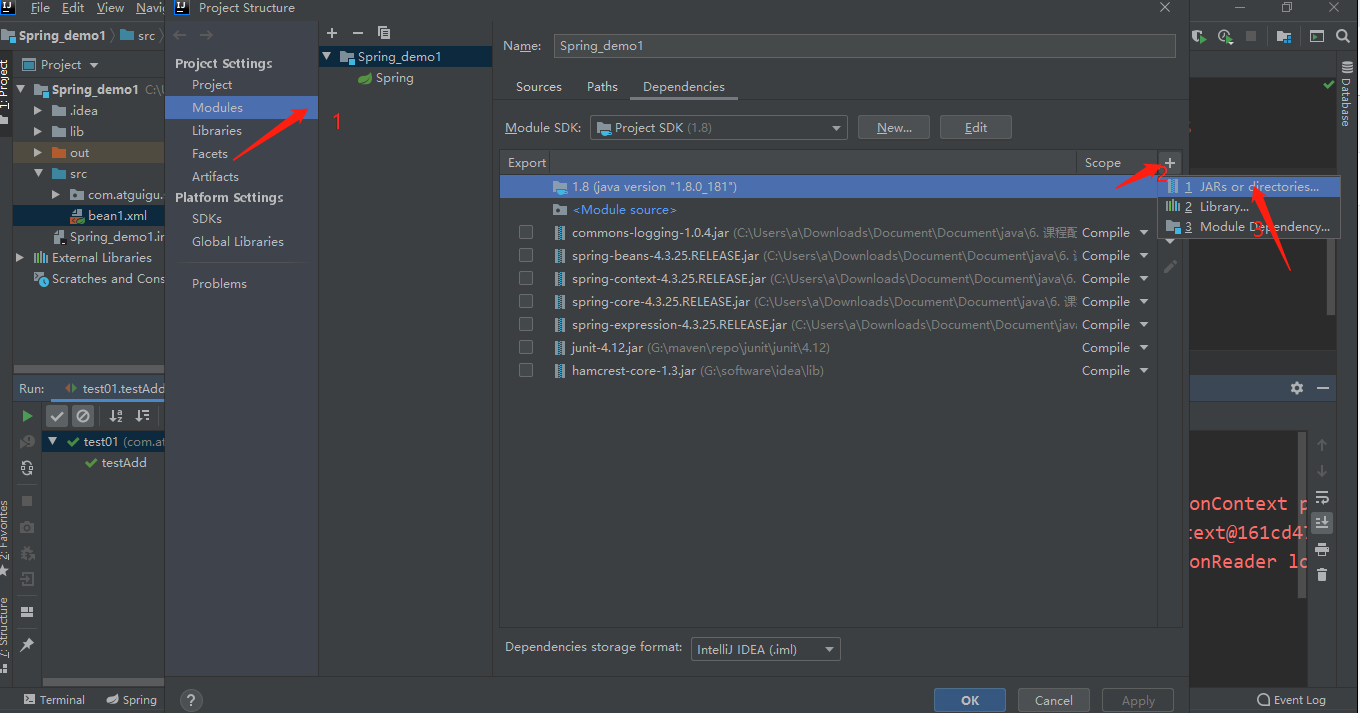Click the print icon in console toolbar
Viewport: 1360px width, 713px height.
pyautogui.click(x=1322, y=549)
